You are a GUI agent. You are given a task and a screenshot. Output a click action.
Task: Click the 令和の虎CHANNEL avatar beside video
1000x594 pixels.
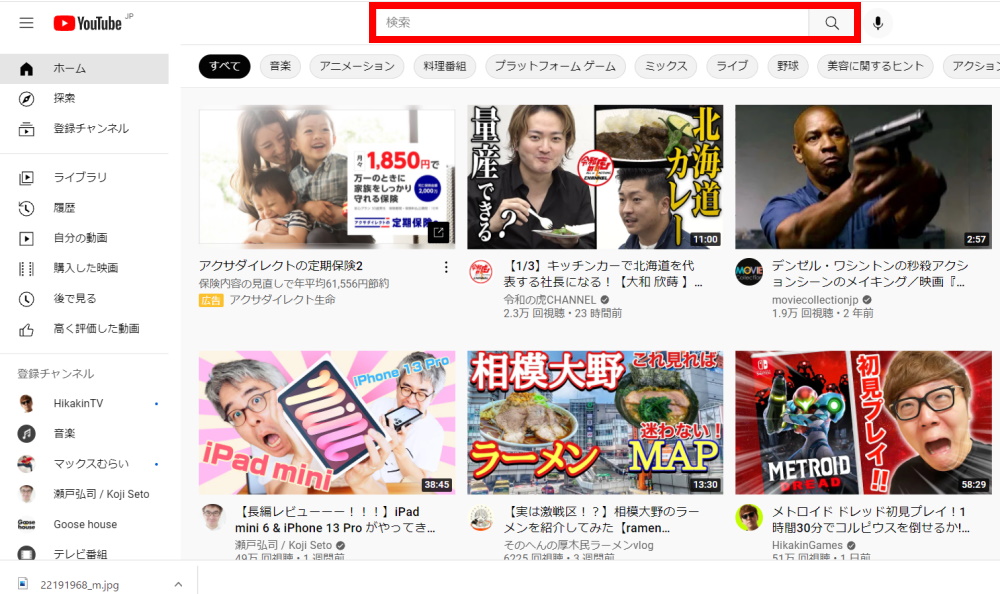[x=481, y=271]
